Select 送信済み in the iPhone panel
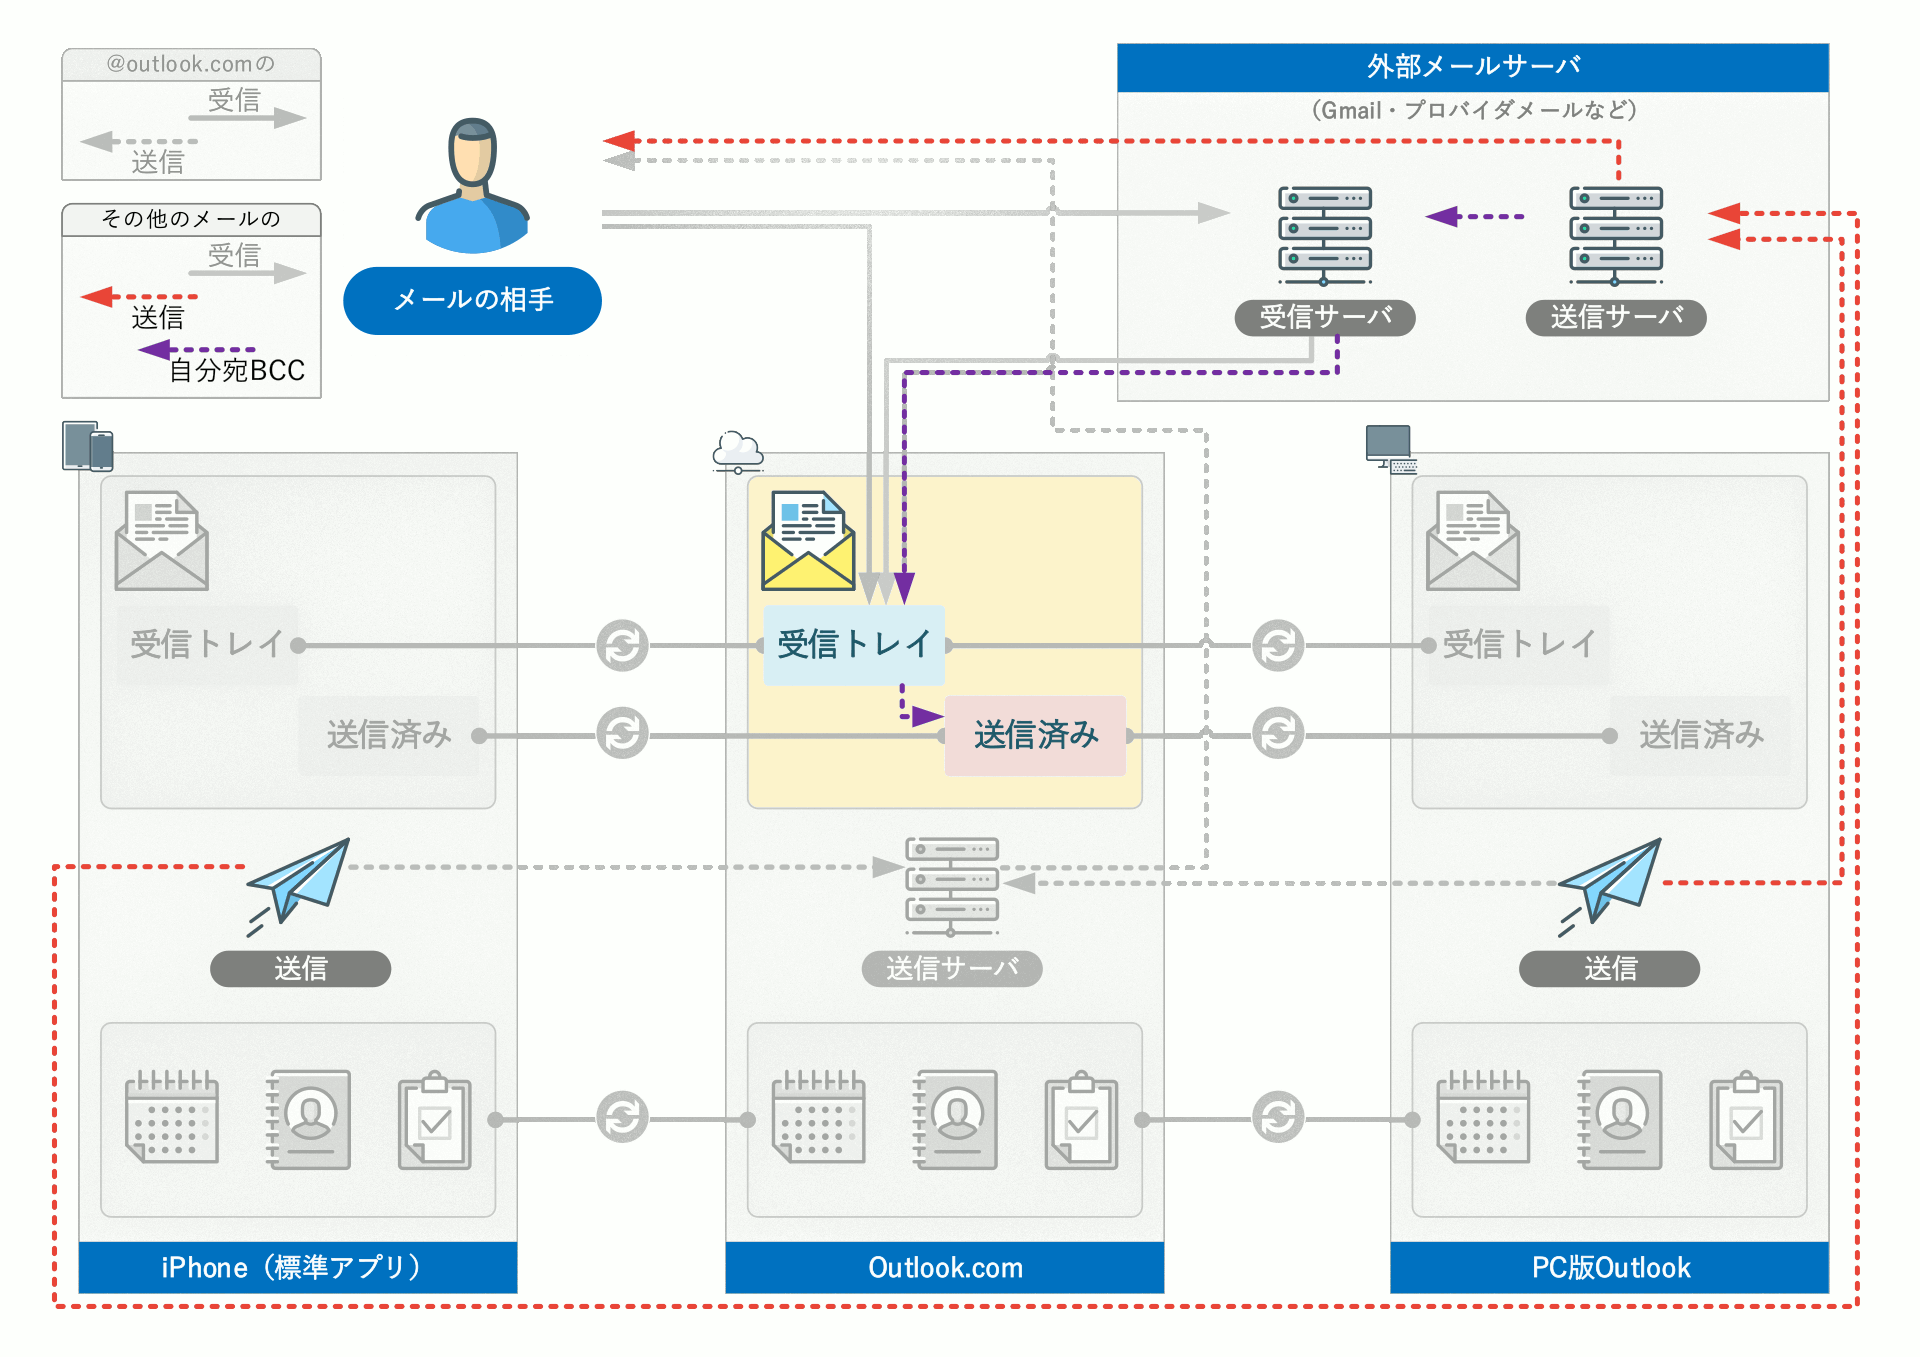Screen dimensions: 1920x1357 (389, 735)
